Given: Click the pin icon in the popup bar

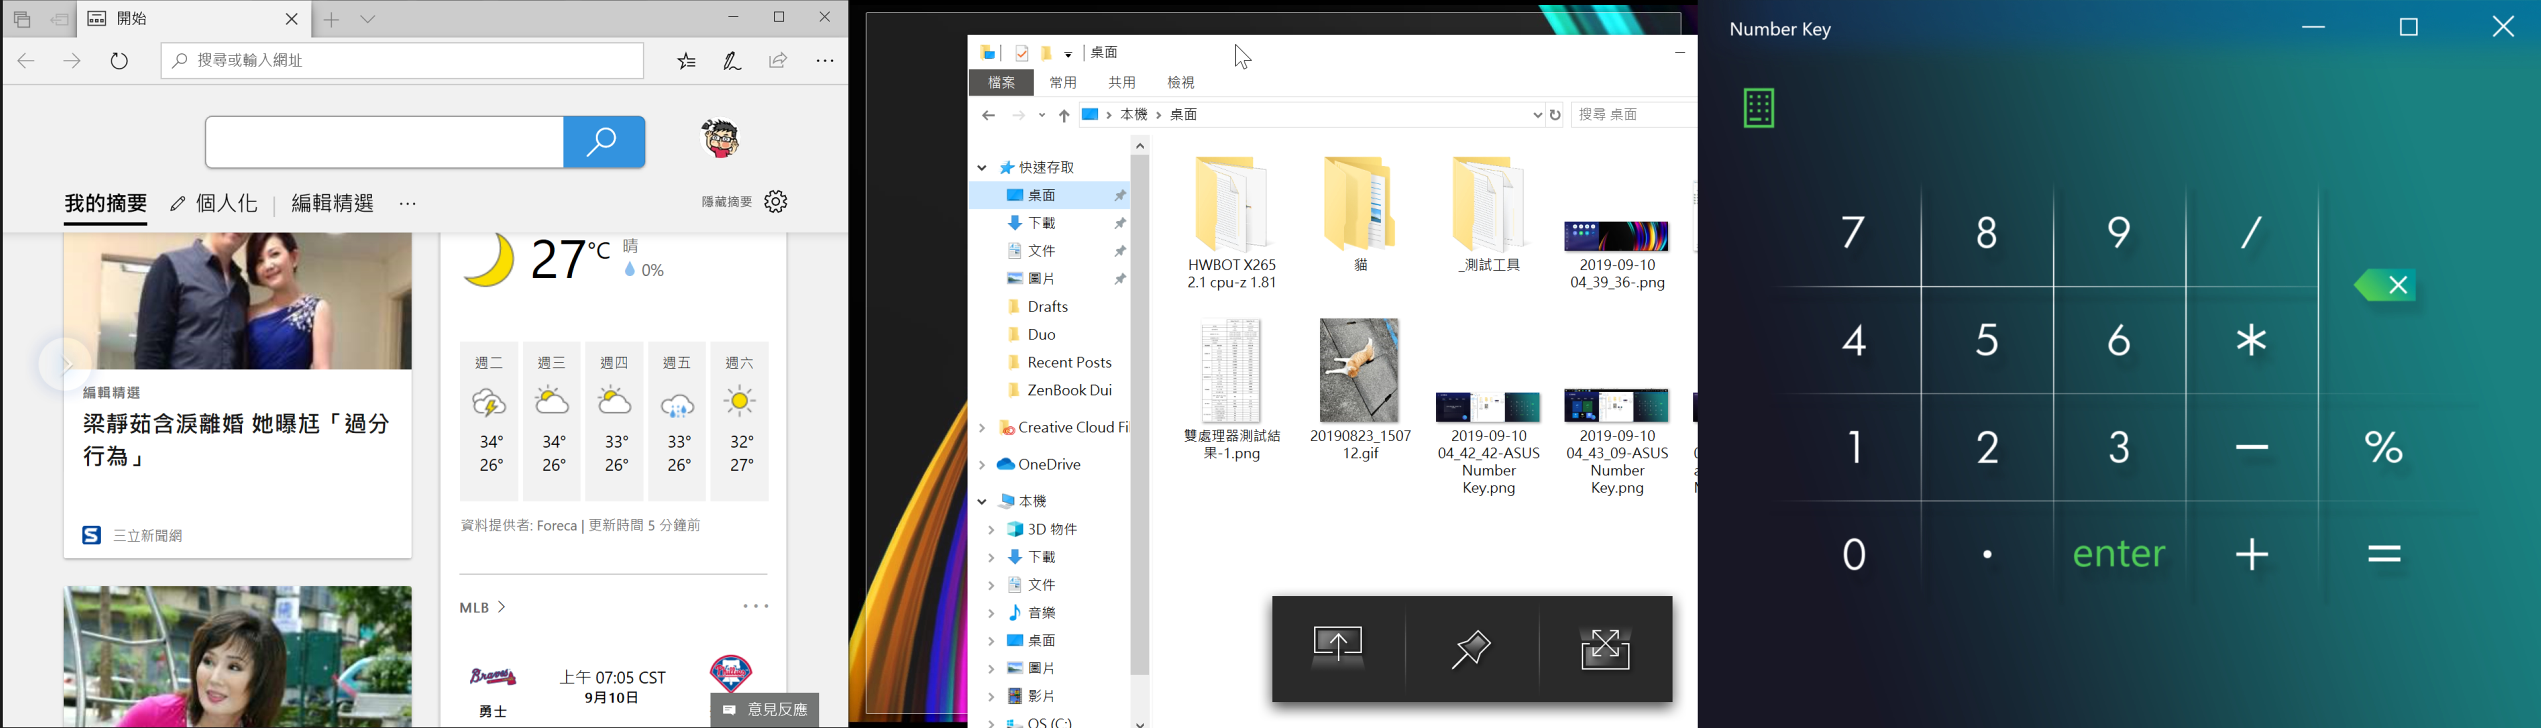Looking at the screenshot, I should click(1471, 649).
